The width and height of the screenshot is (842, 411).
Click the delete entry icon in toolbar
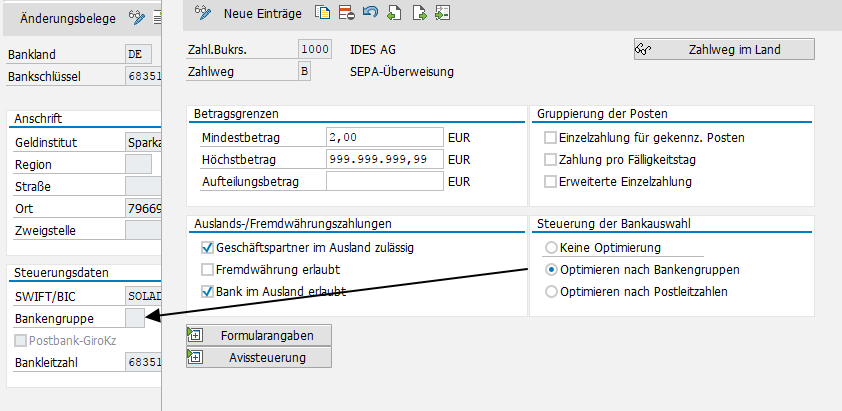(346, 13)
